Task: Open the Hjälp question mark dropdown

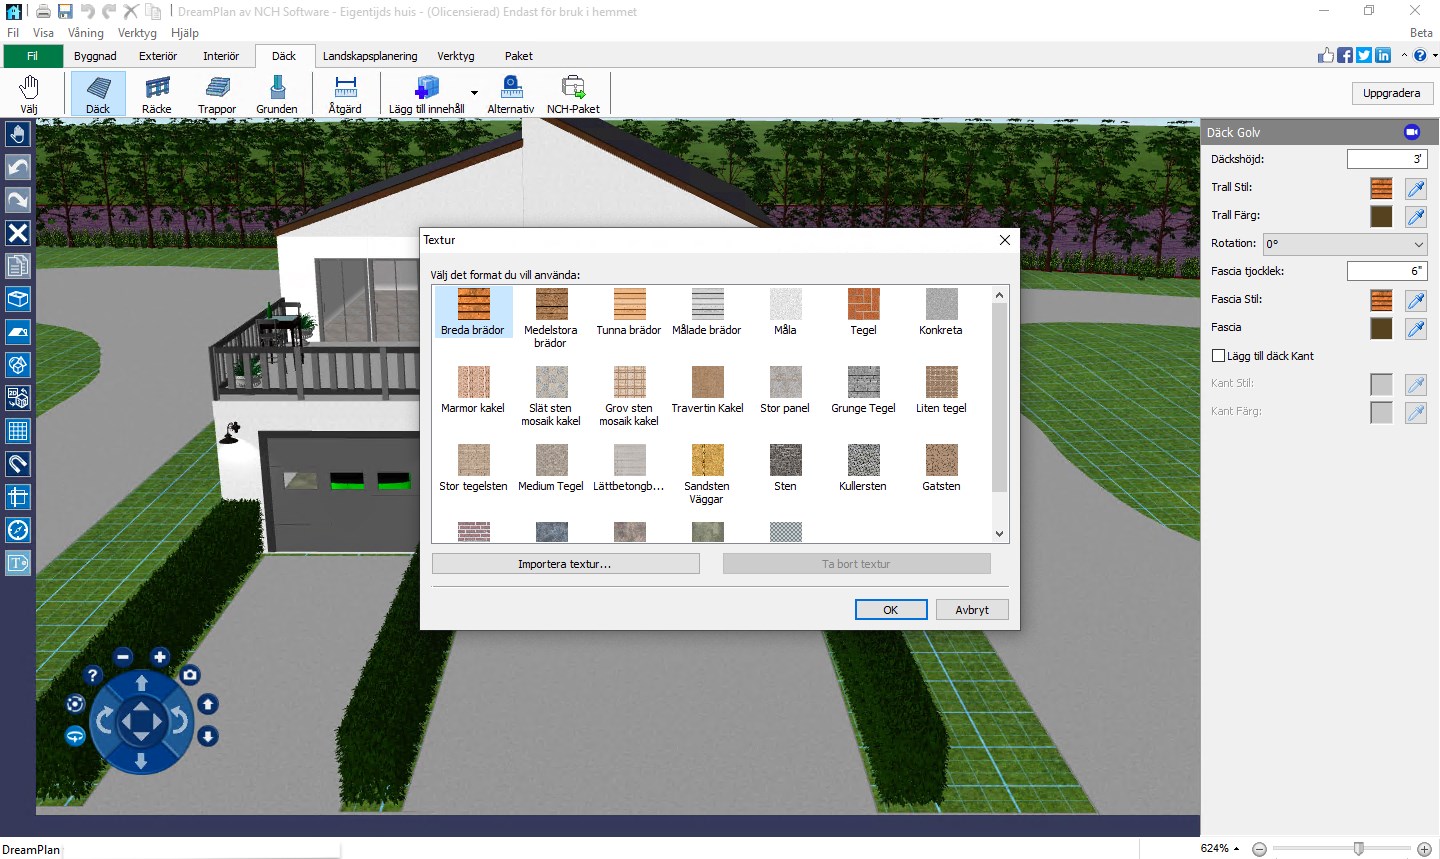Action: (x=1420, y=55)
